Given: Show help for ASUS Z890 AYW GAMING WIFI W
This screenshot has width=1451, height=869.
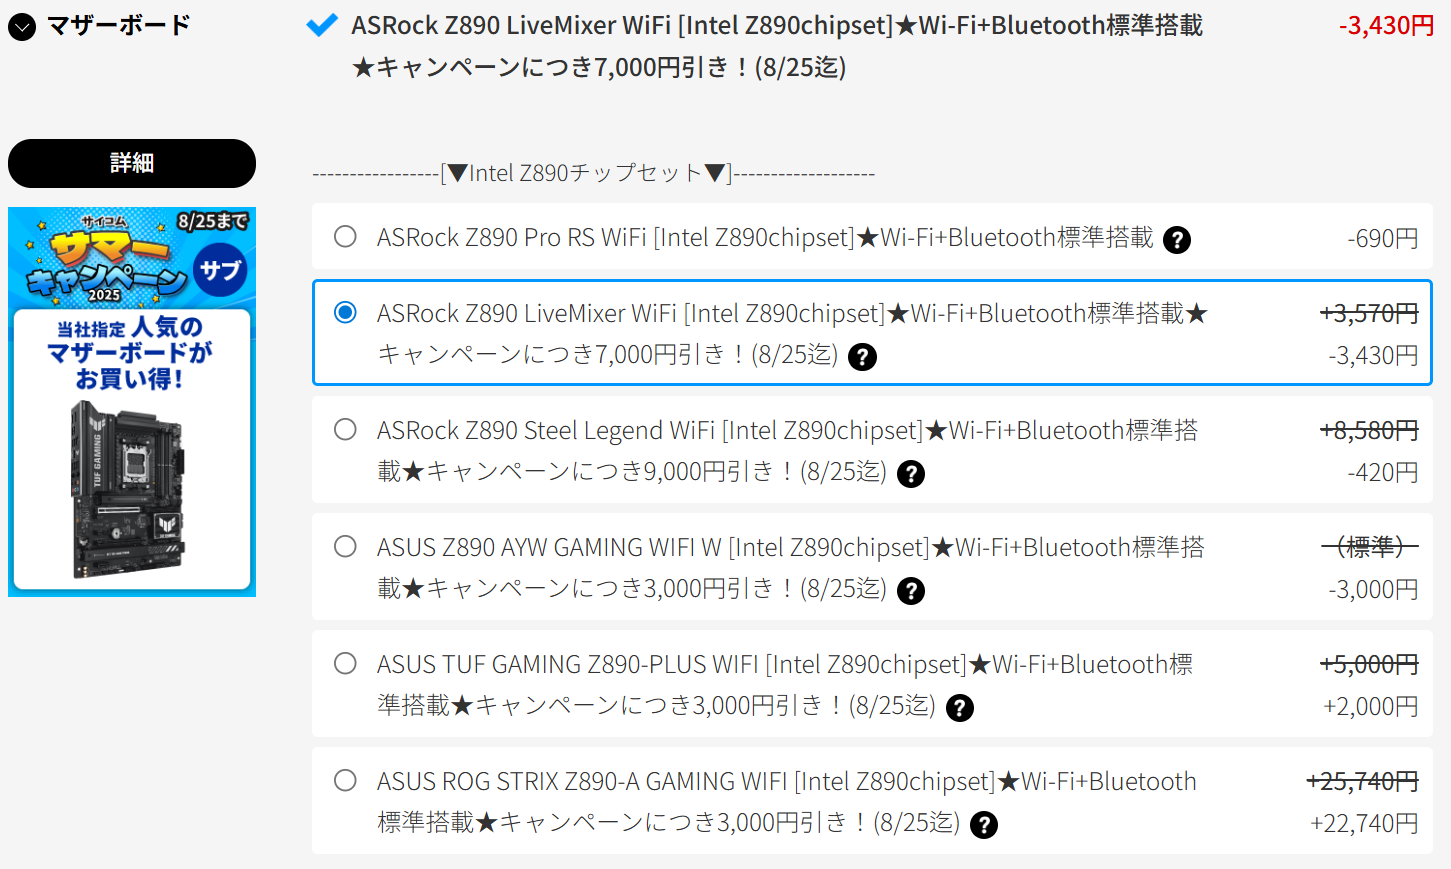Looking at the screenshot, I should [x=910, y=591].
